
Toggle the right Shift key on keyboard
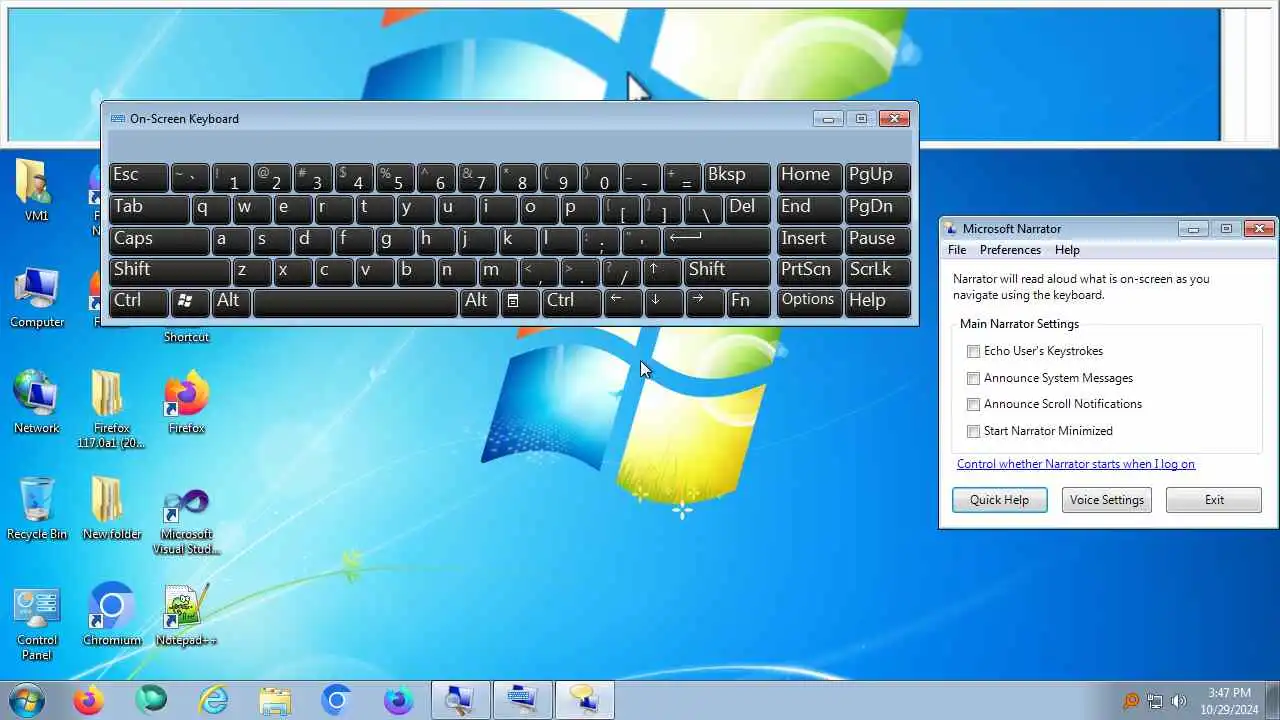(x=728, y=271)
